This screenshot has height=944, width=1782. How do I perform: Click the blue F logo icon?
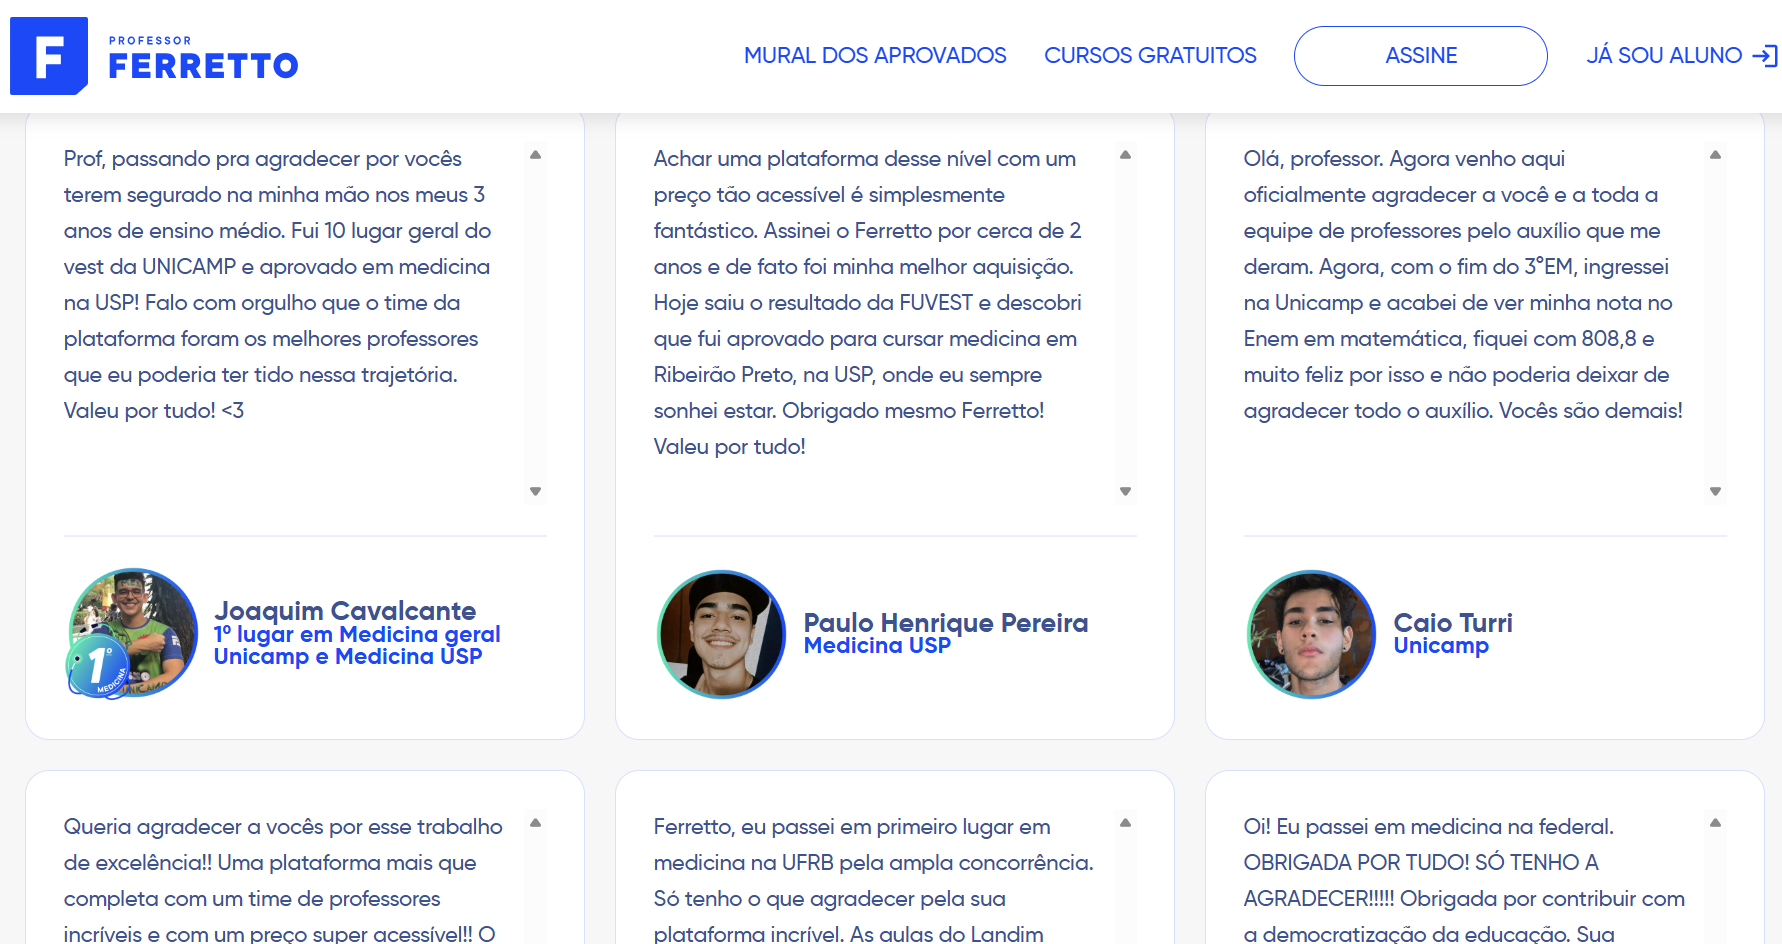[49, 56]
